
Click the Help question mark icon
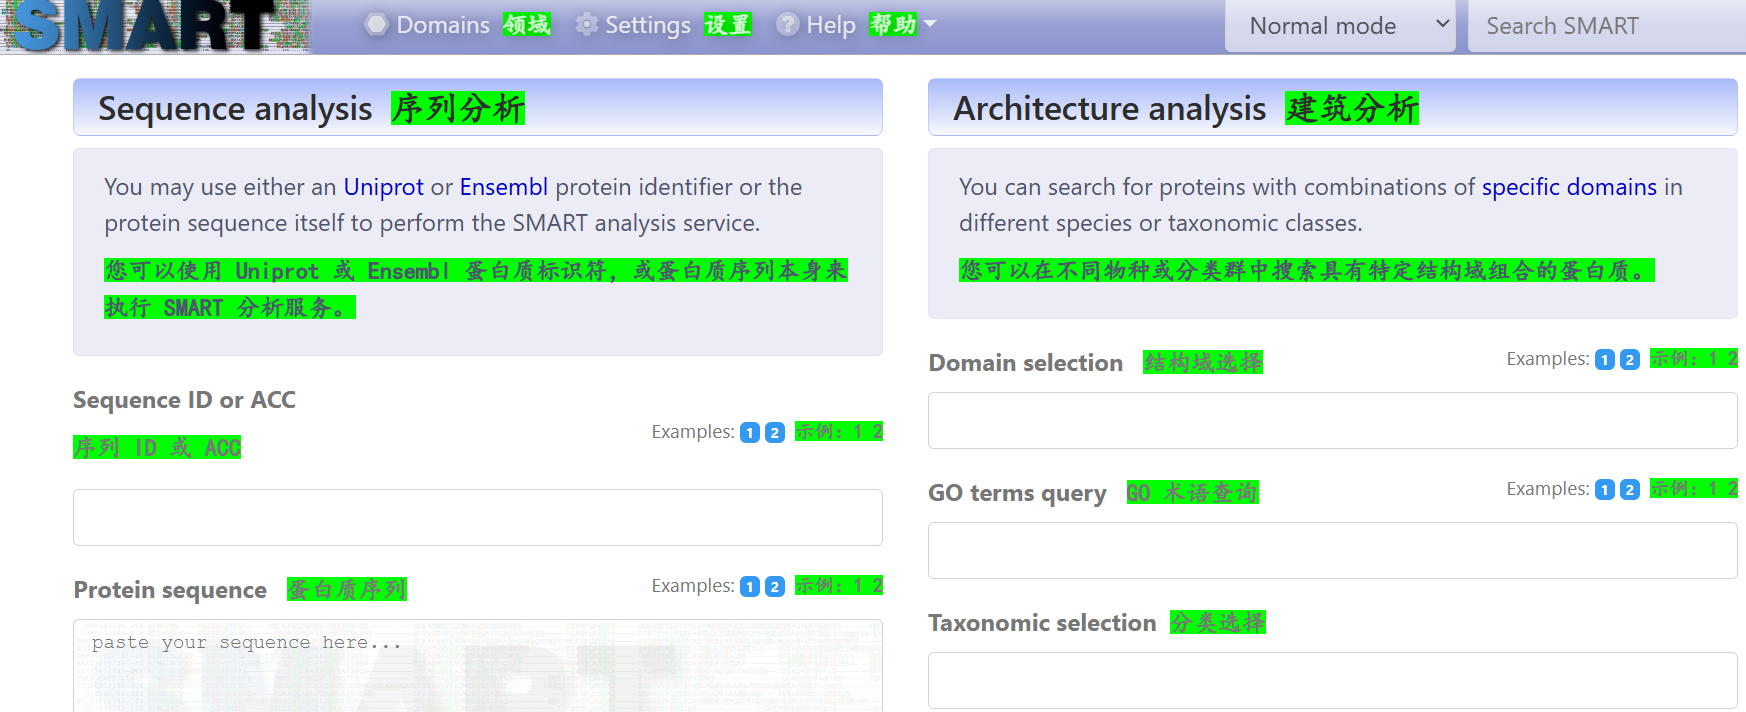[x=788, y=25]
